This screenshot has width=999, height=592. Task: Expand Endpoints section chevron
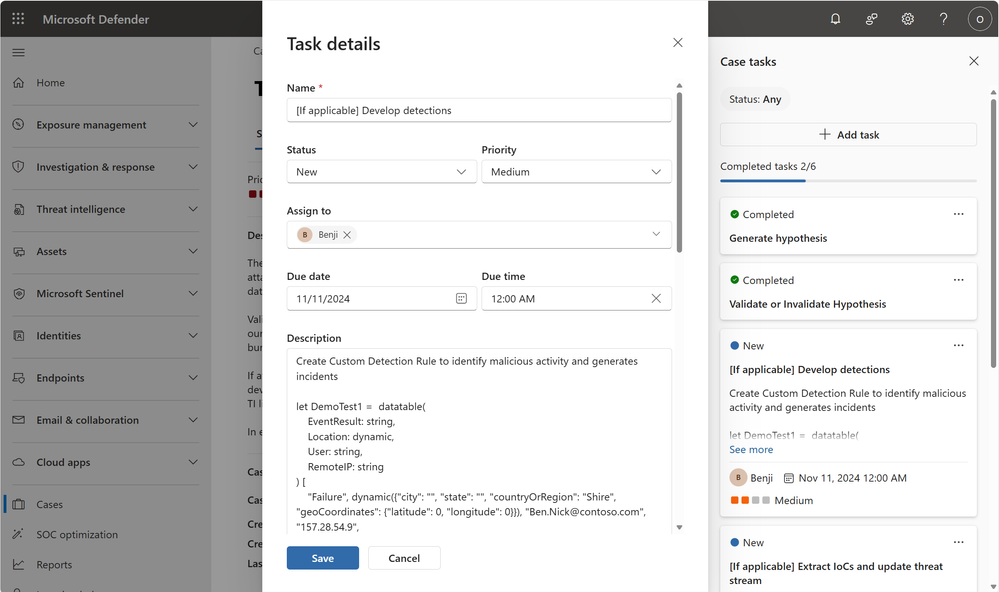click(193, 378)
